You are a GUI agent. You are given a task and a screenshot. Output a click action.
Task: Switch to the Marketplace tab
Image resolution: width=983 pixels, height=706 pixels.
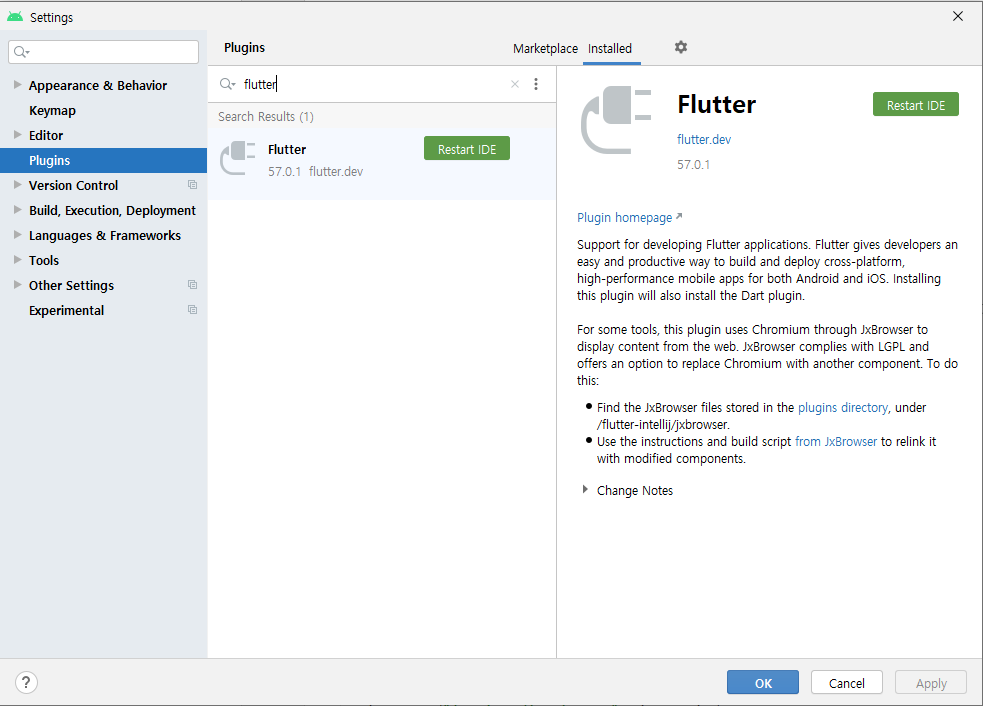[545, 49]
